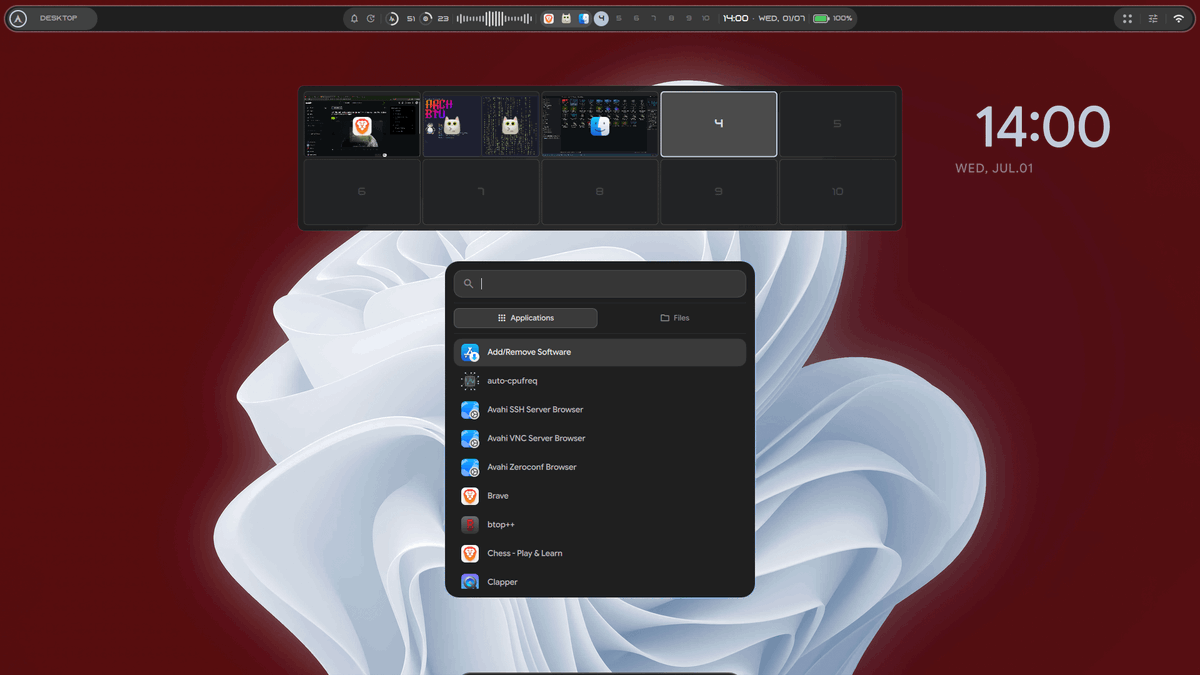Launch Brave from the app list
Viewport: 1200px width, 675px height.
point(600,496)
